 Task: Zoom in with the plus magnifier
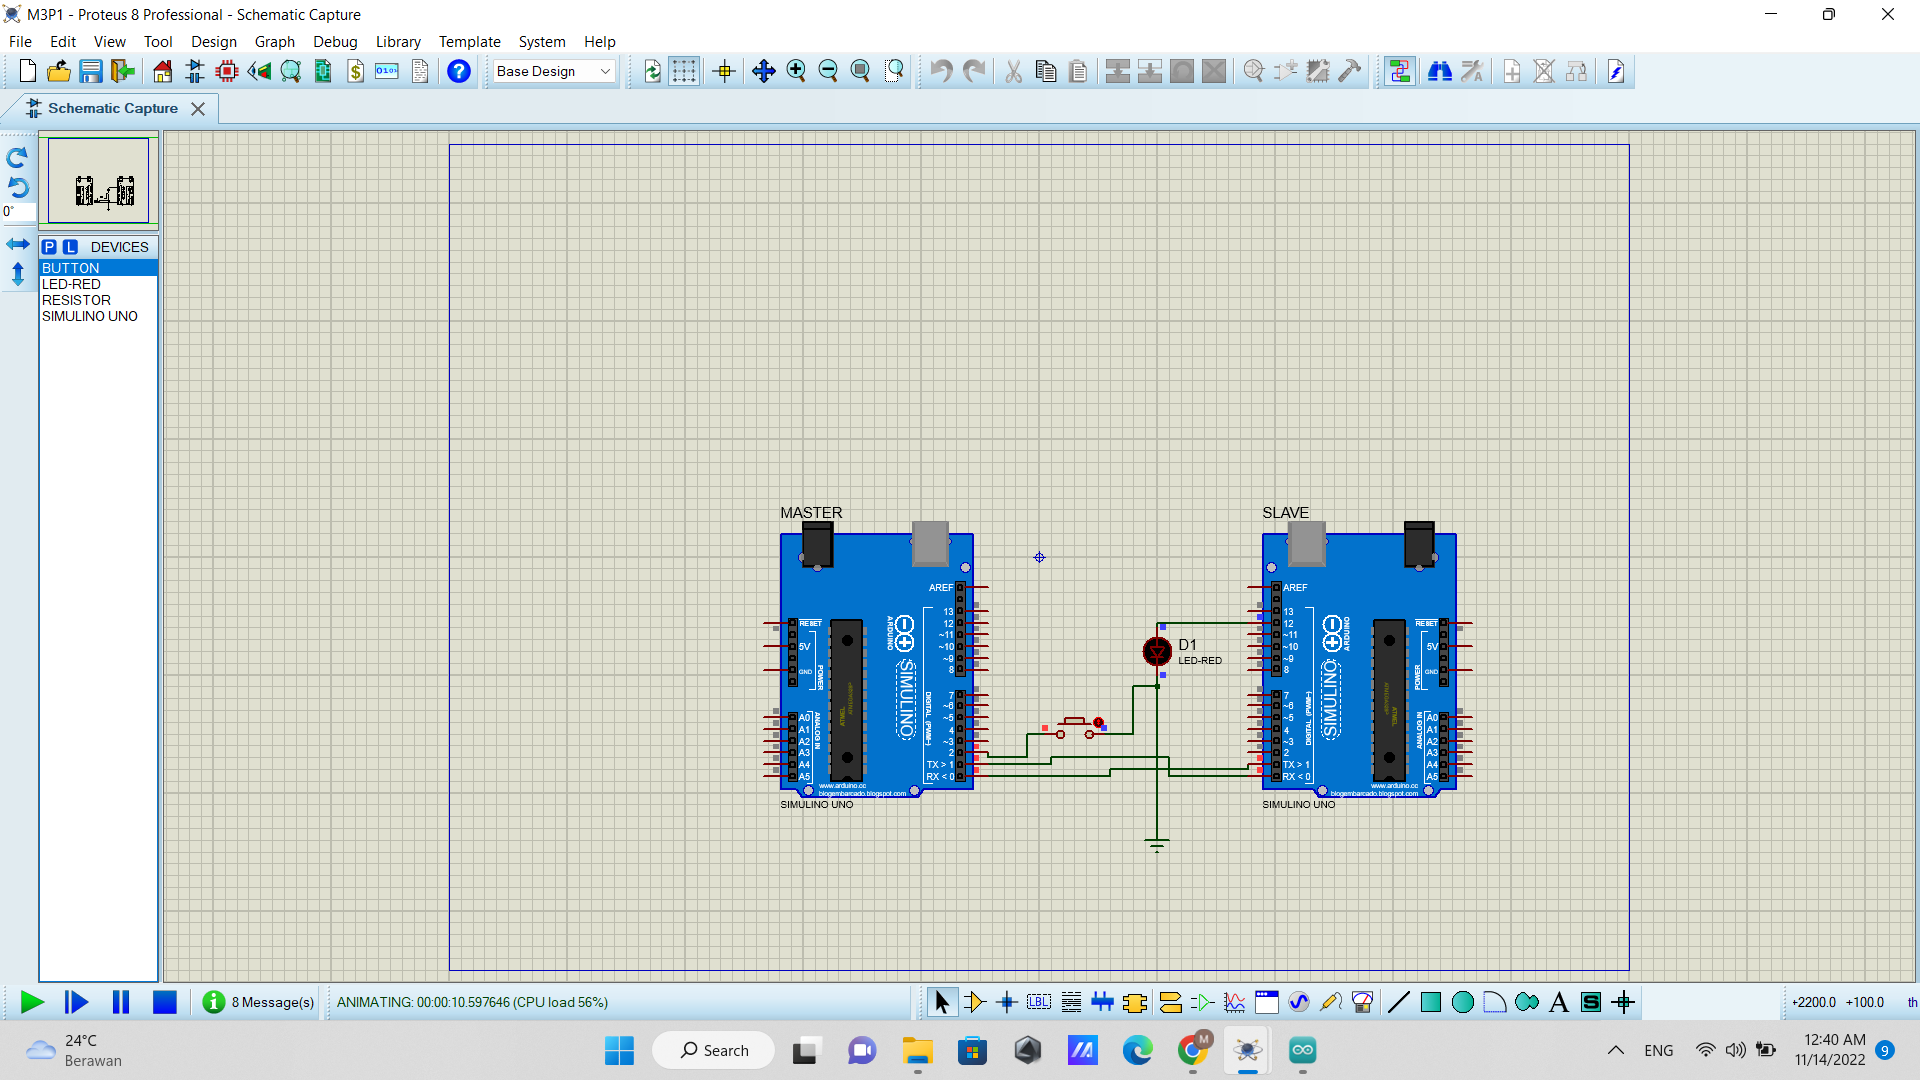click(x=796, y=71)
